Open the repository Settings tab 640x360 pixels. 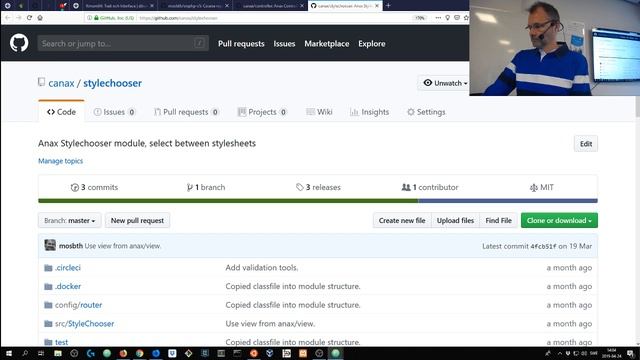click(x=426, y=112)
